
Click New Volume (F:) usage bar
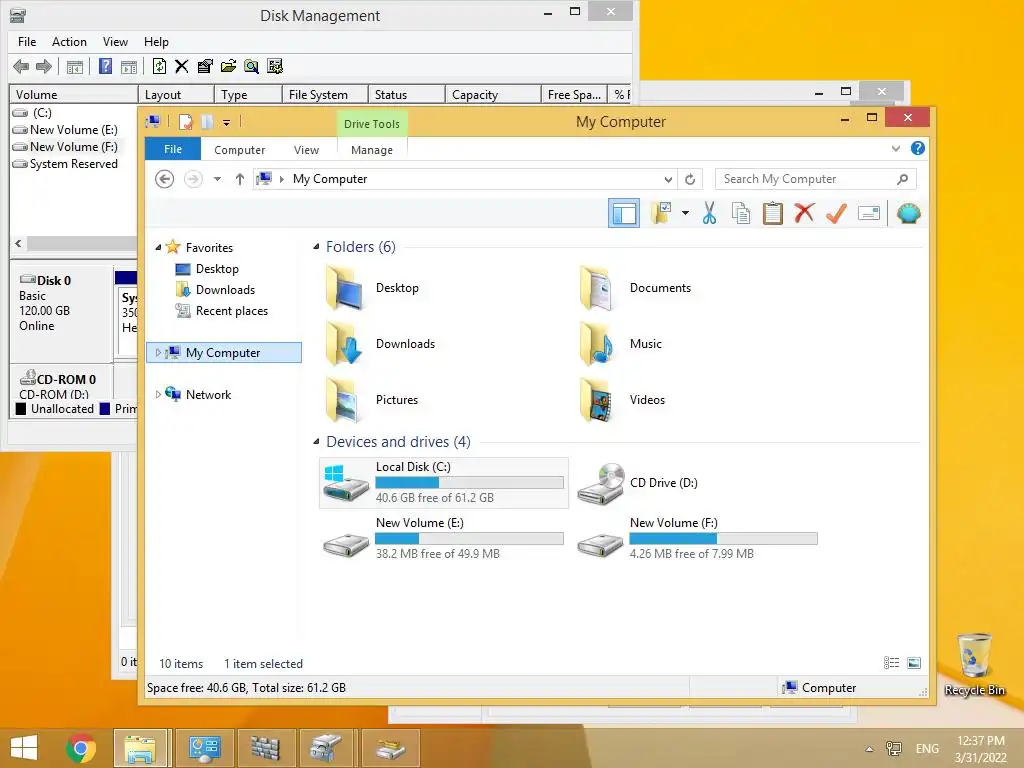pos(723,539)
